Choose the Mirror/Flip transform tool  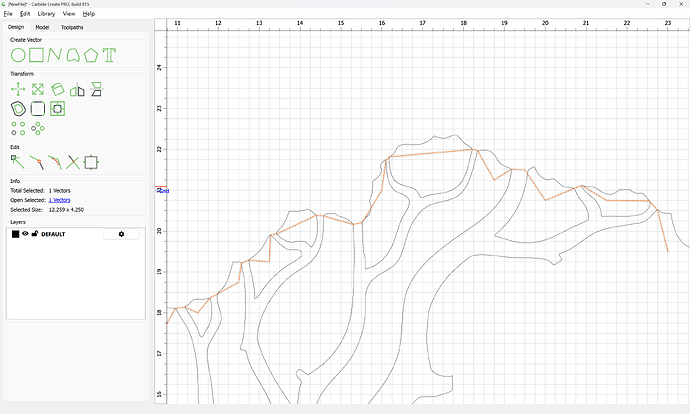click(77, 89)
